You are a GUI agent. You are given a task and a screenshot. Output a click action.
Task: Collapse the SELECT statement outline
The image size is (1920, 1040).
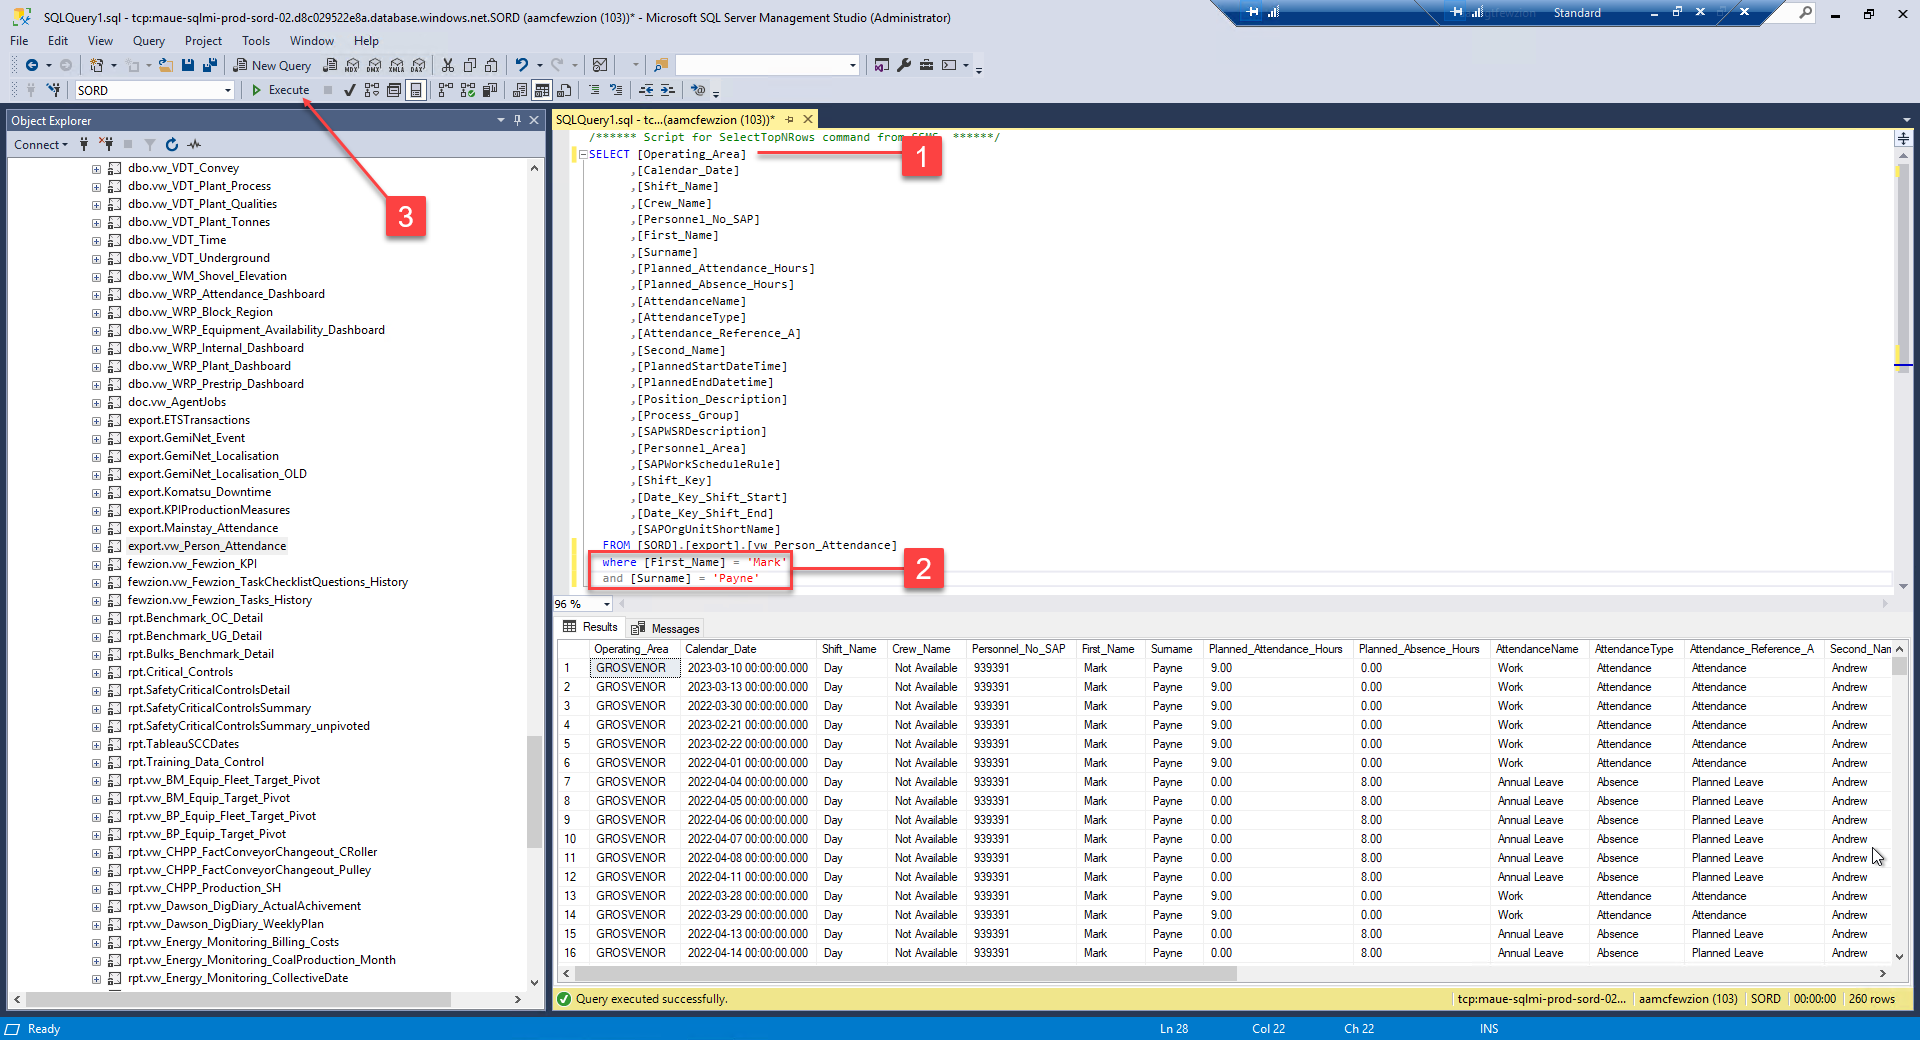click(x=583, y=154)
